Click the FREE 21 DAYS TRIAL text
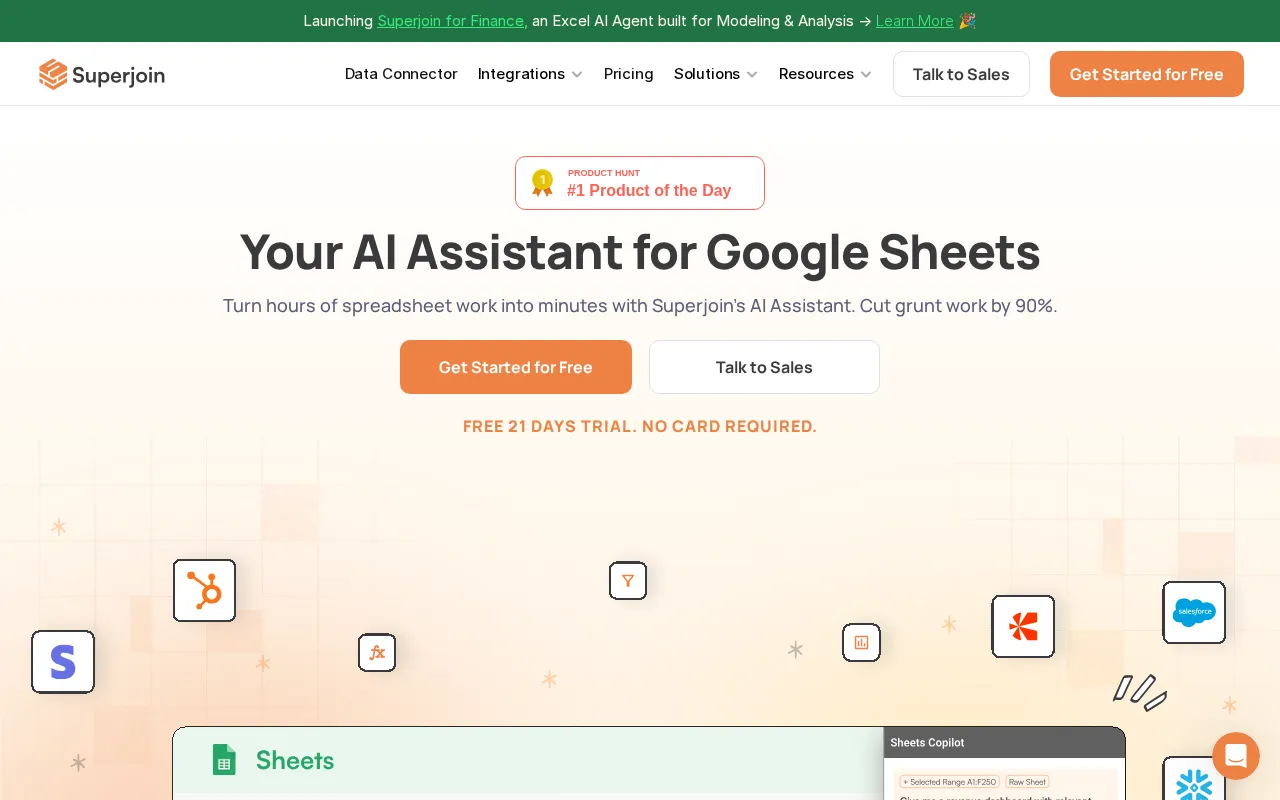The width and height of the screenshot is (1280, 800). [640, 426]
